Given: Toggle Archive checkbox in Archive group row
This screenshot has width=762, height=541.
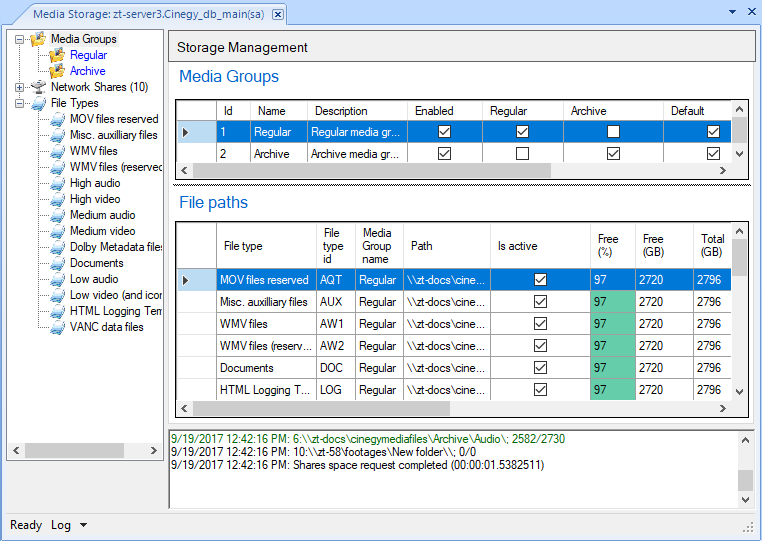Looking at the screenshot, I should click(613, 154).
